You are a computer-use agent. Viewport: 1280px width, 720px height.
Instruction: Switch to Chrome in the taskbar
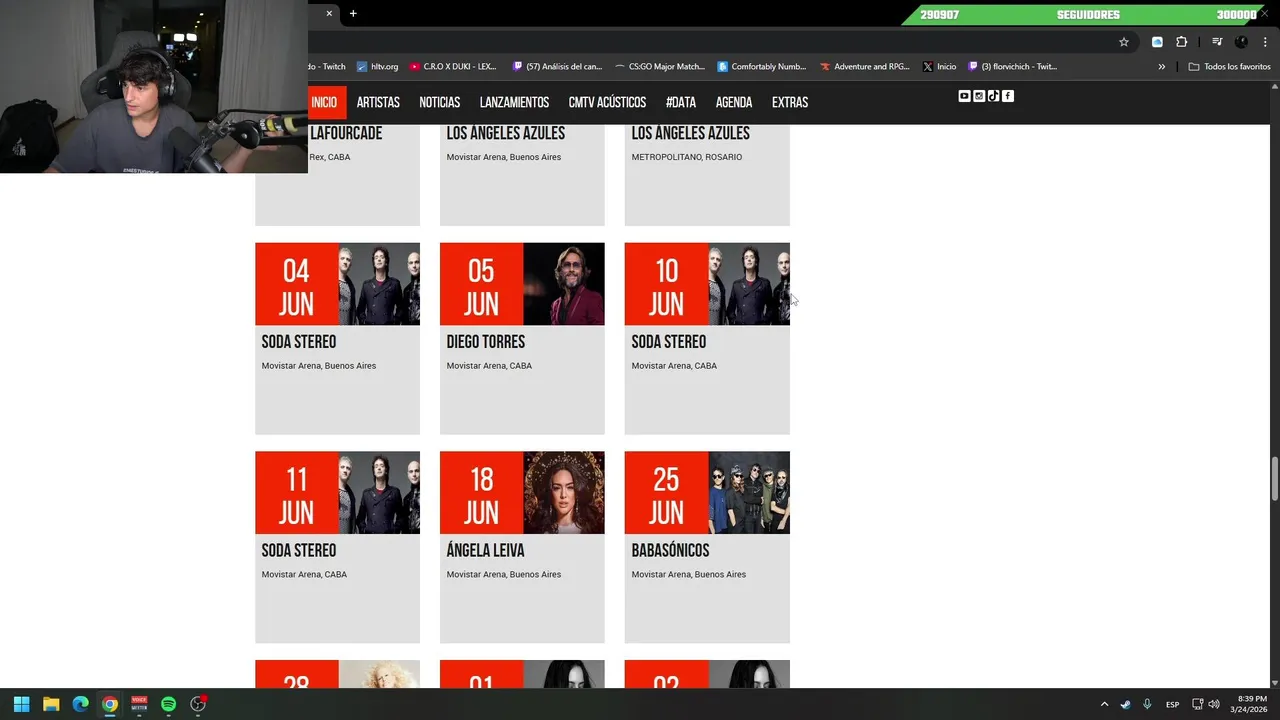pyautogui.click(x=110, y=704)
